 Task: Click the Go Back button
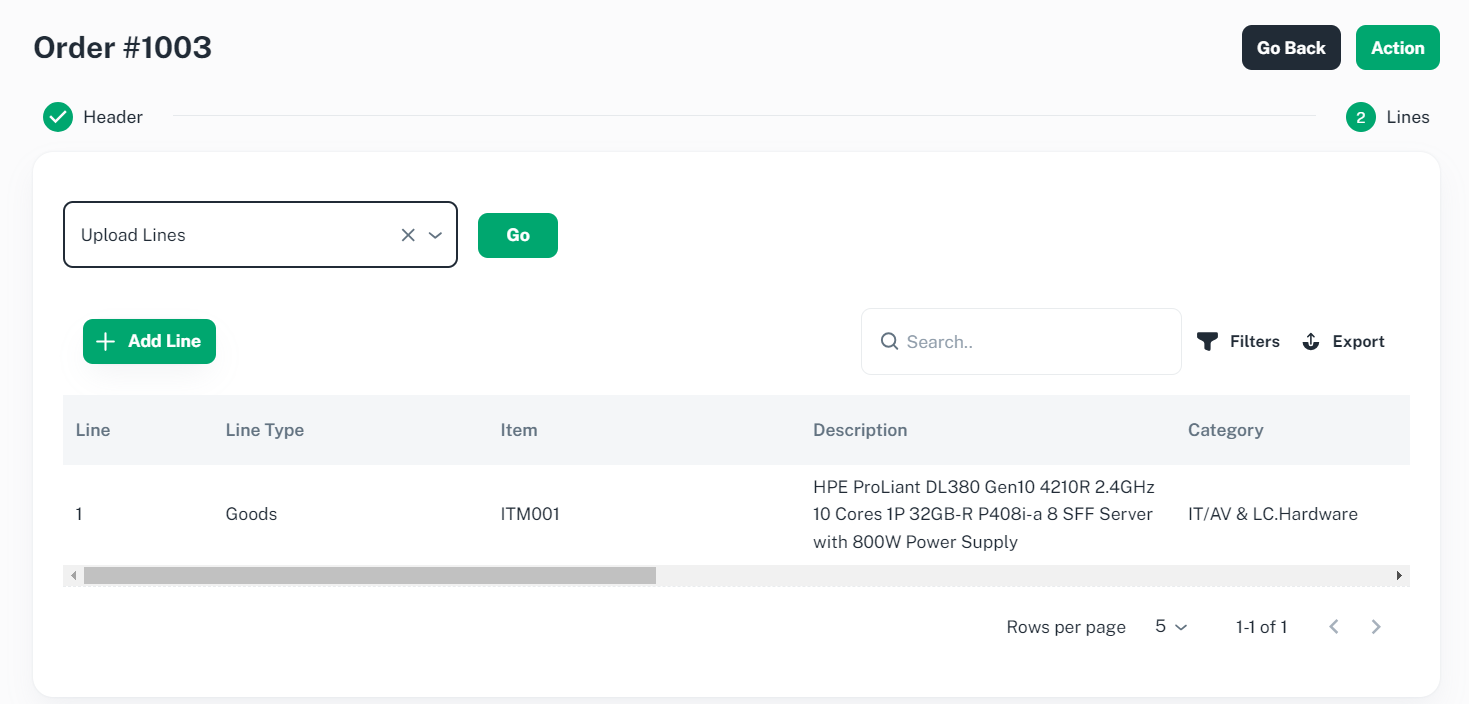click(1290, 47)
